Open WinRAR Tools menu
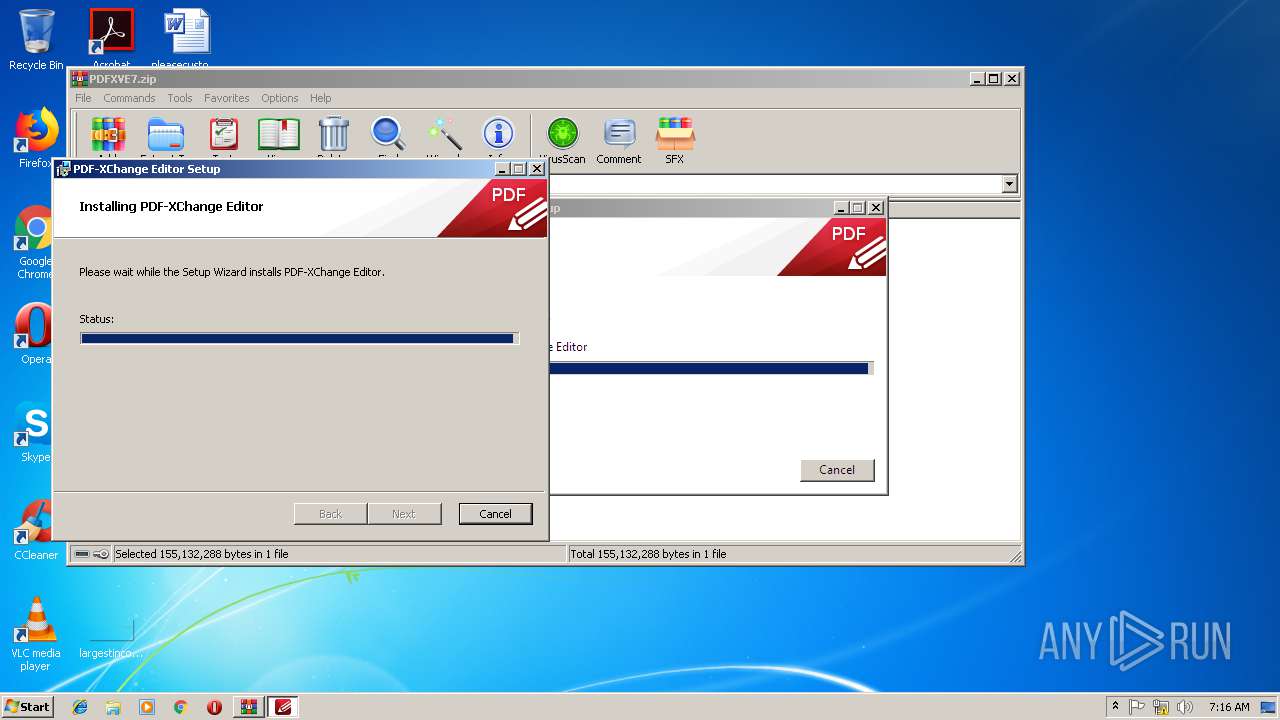Image resolution: width=1280 pixels, height=720 pixels. coord(180,98)
